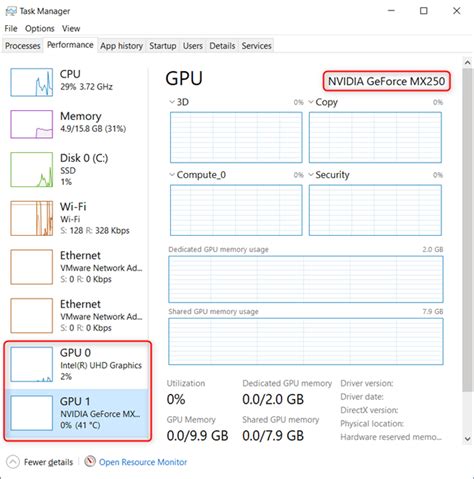Click the Shared GPU memory 0.0/7.9 GB value

(273, 435)
